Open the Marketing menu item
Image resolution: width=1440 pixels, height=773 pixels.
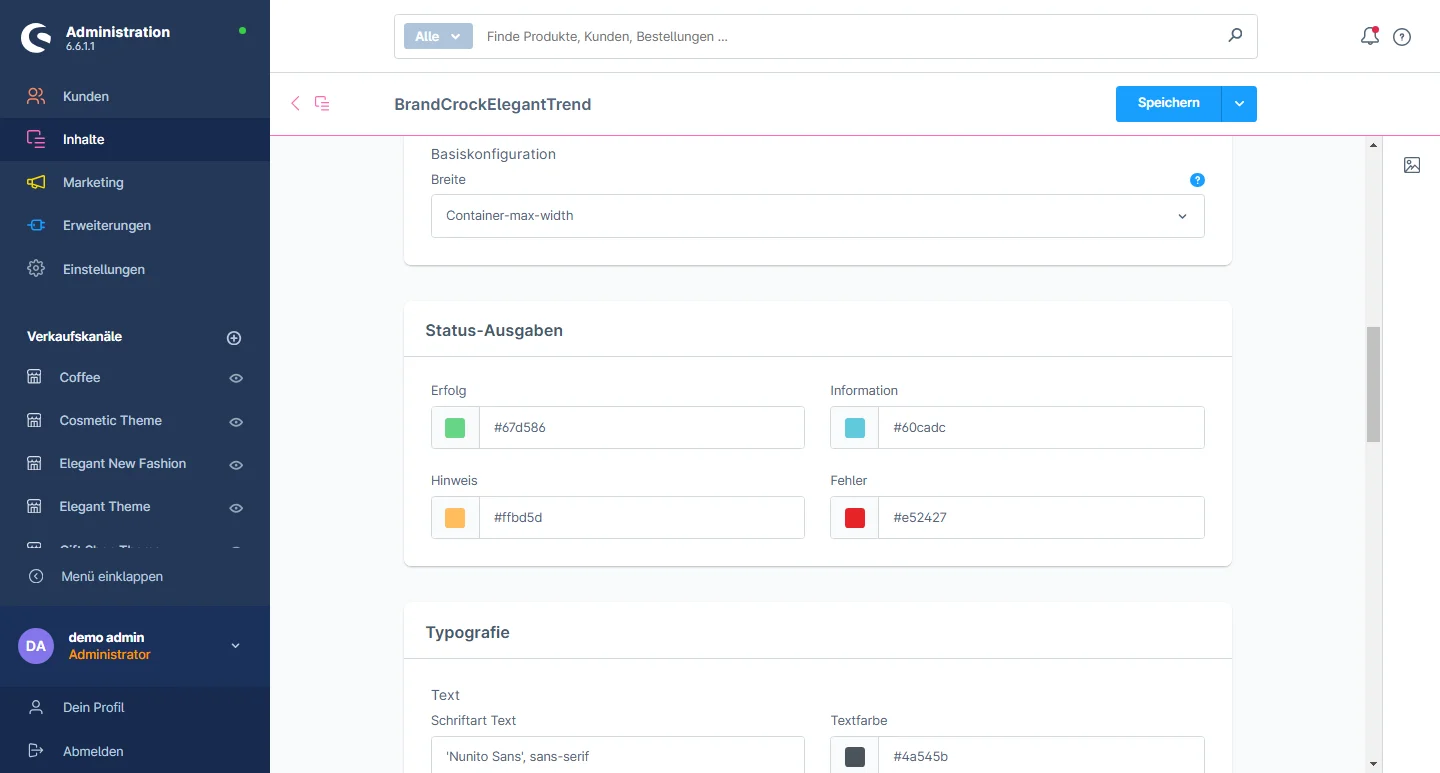click(93, 182)
